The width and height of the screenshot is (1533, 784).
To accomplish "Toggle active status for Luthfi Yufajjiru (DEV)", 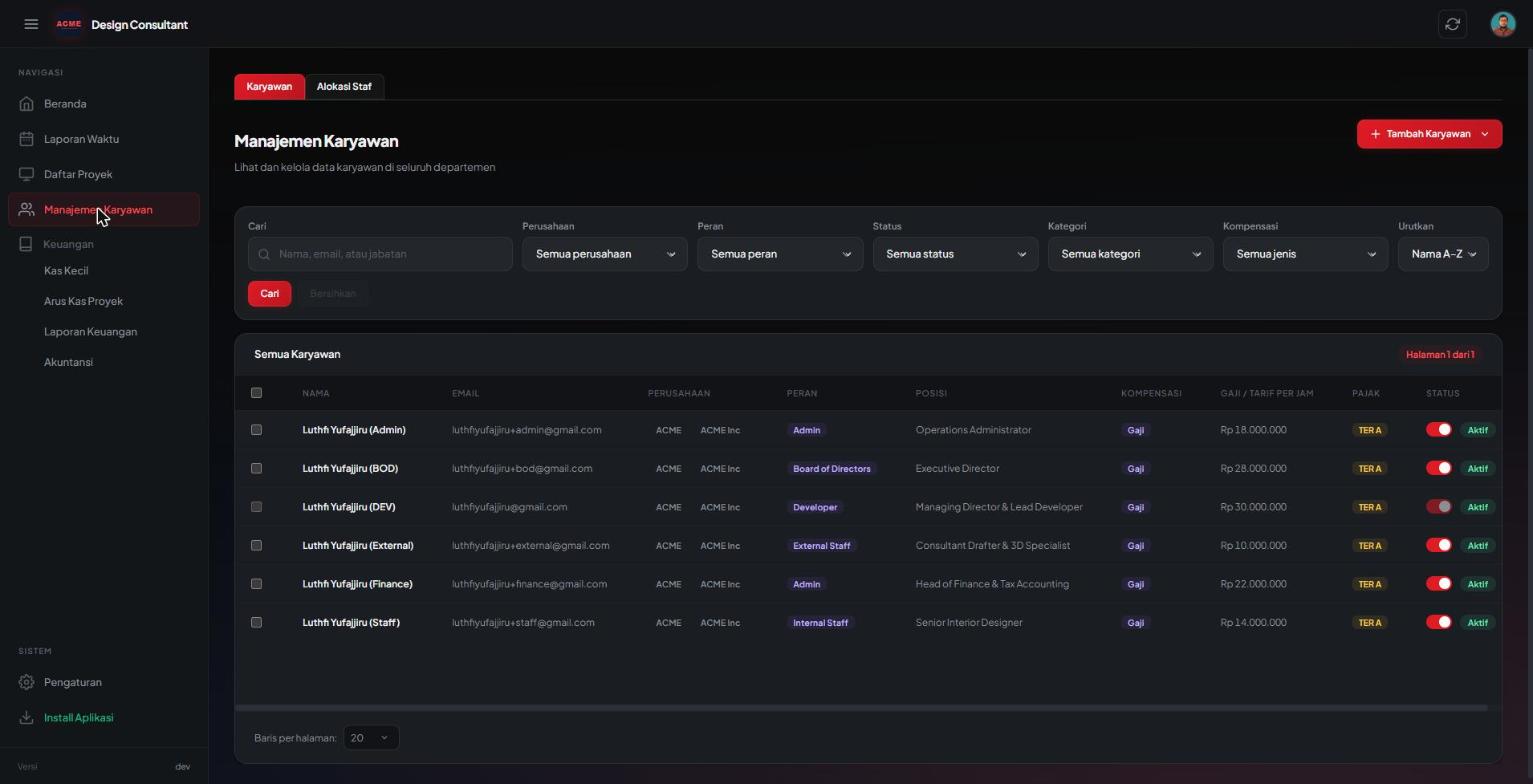I will click(1439, 507).
